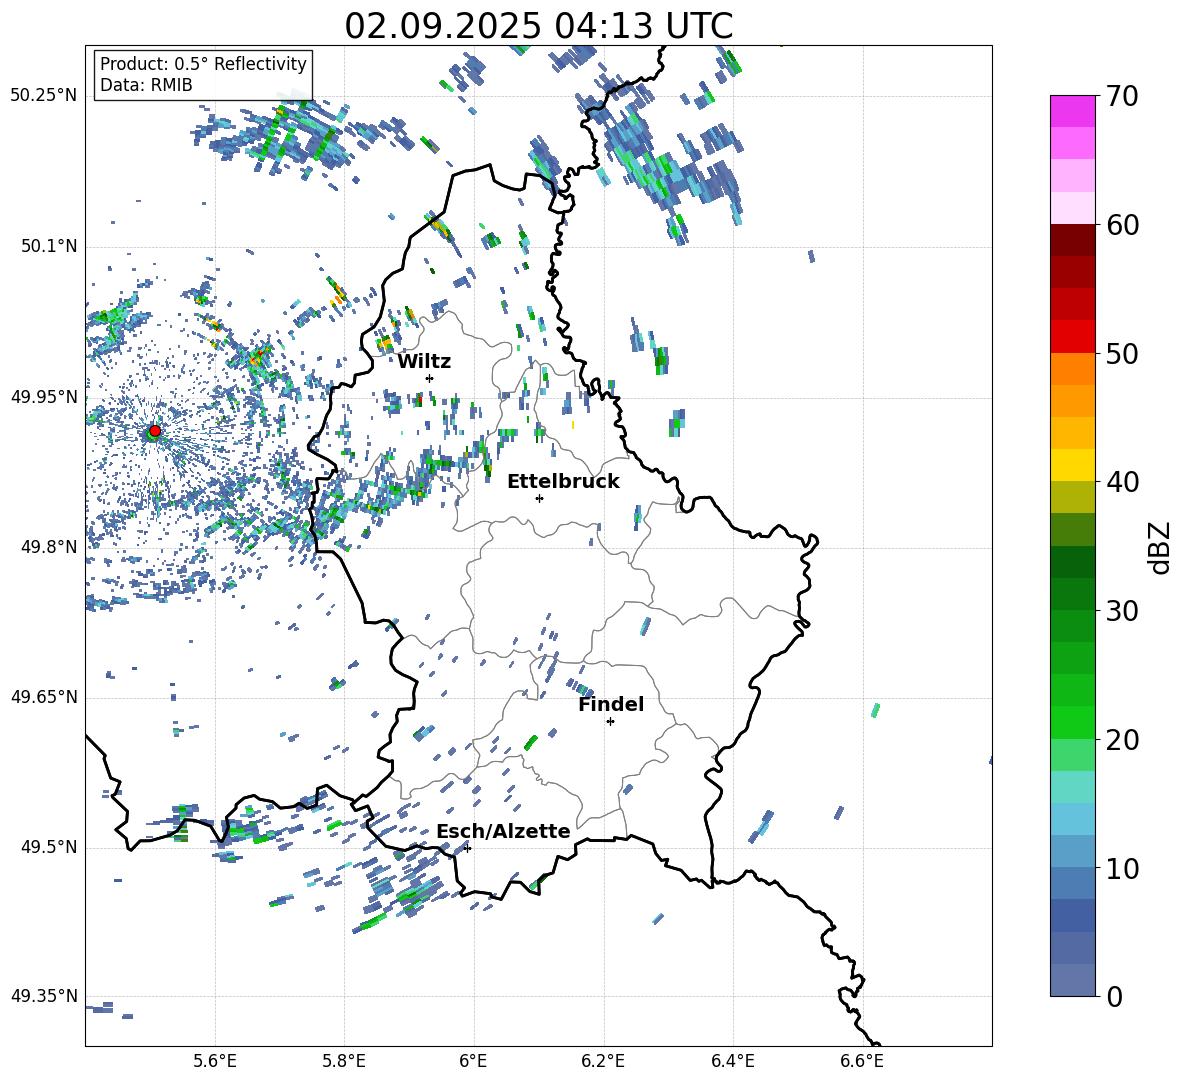Click the 6.4°E longitude label
The height and width of the screenshot is (1081, 1184).
click(x=733, y=1062)
